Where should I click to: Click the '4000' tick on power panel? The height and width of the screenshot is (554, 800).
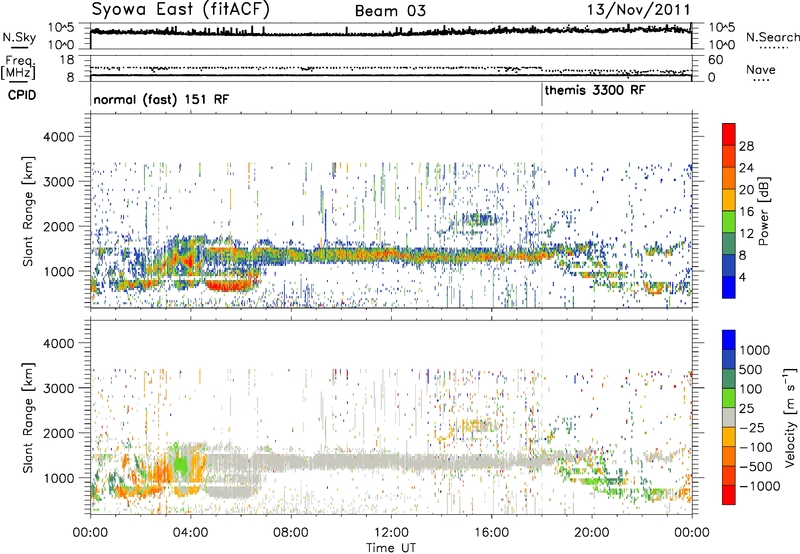[58, 137]
